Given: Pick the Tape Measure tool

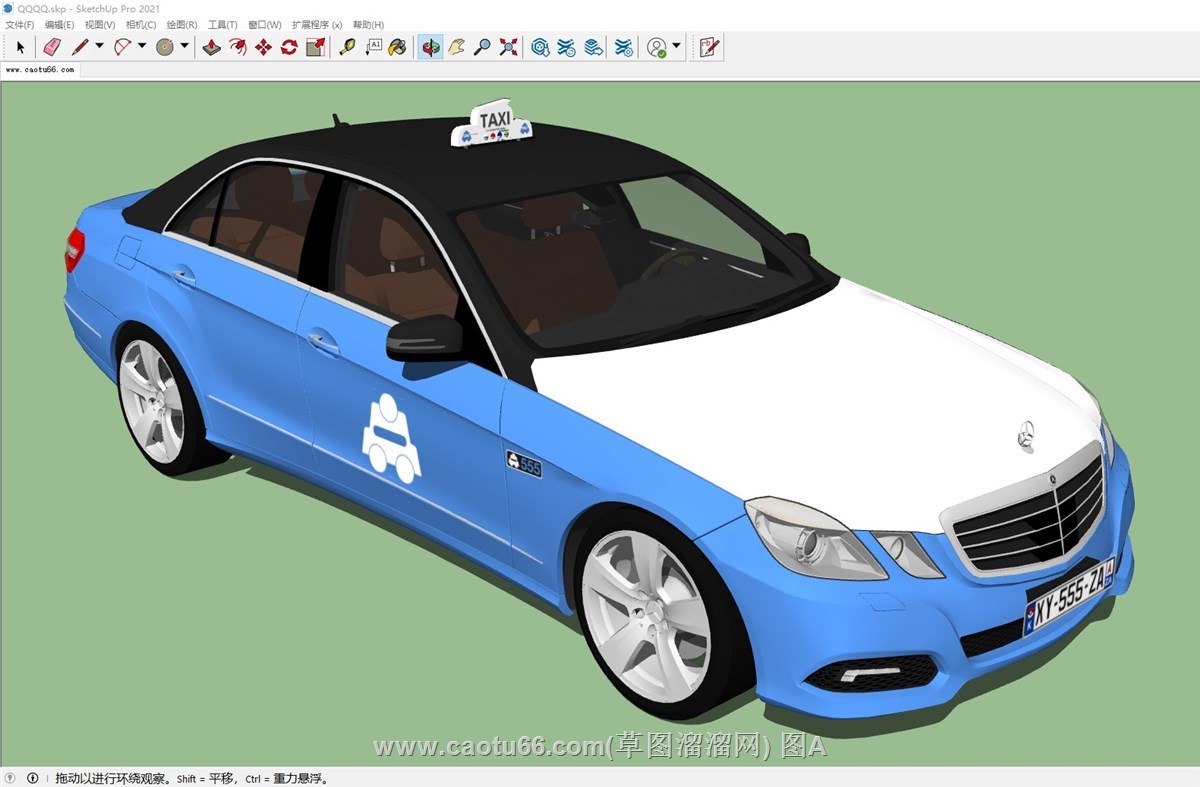Looking at the screenshot, I should (347, 47).
